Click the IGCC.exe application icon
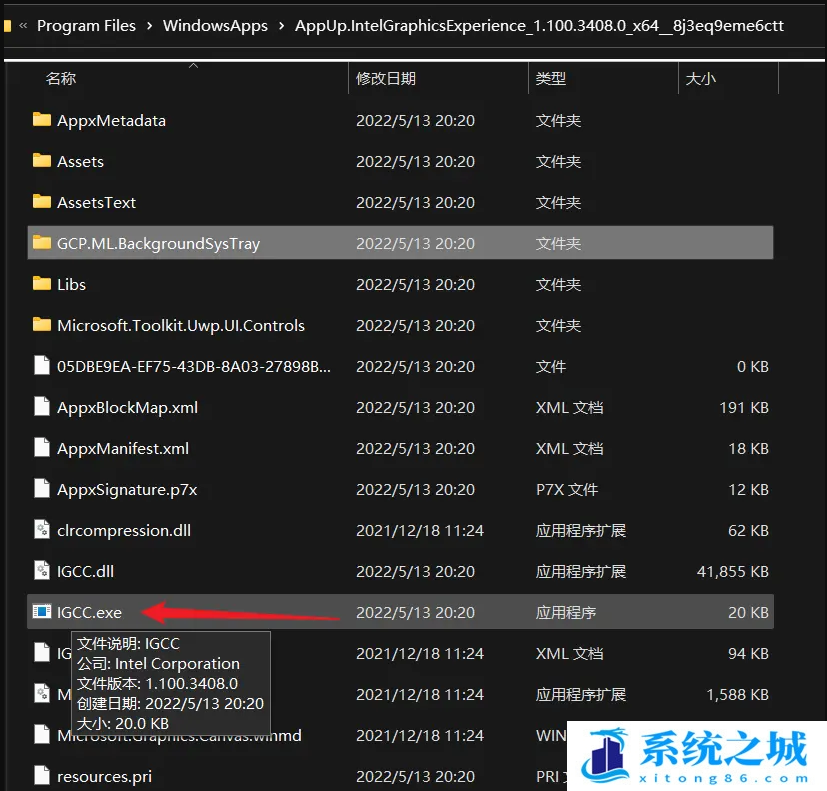 point(41,612)
